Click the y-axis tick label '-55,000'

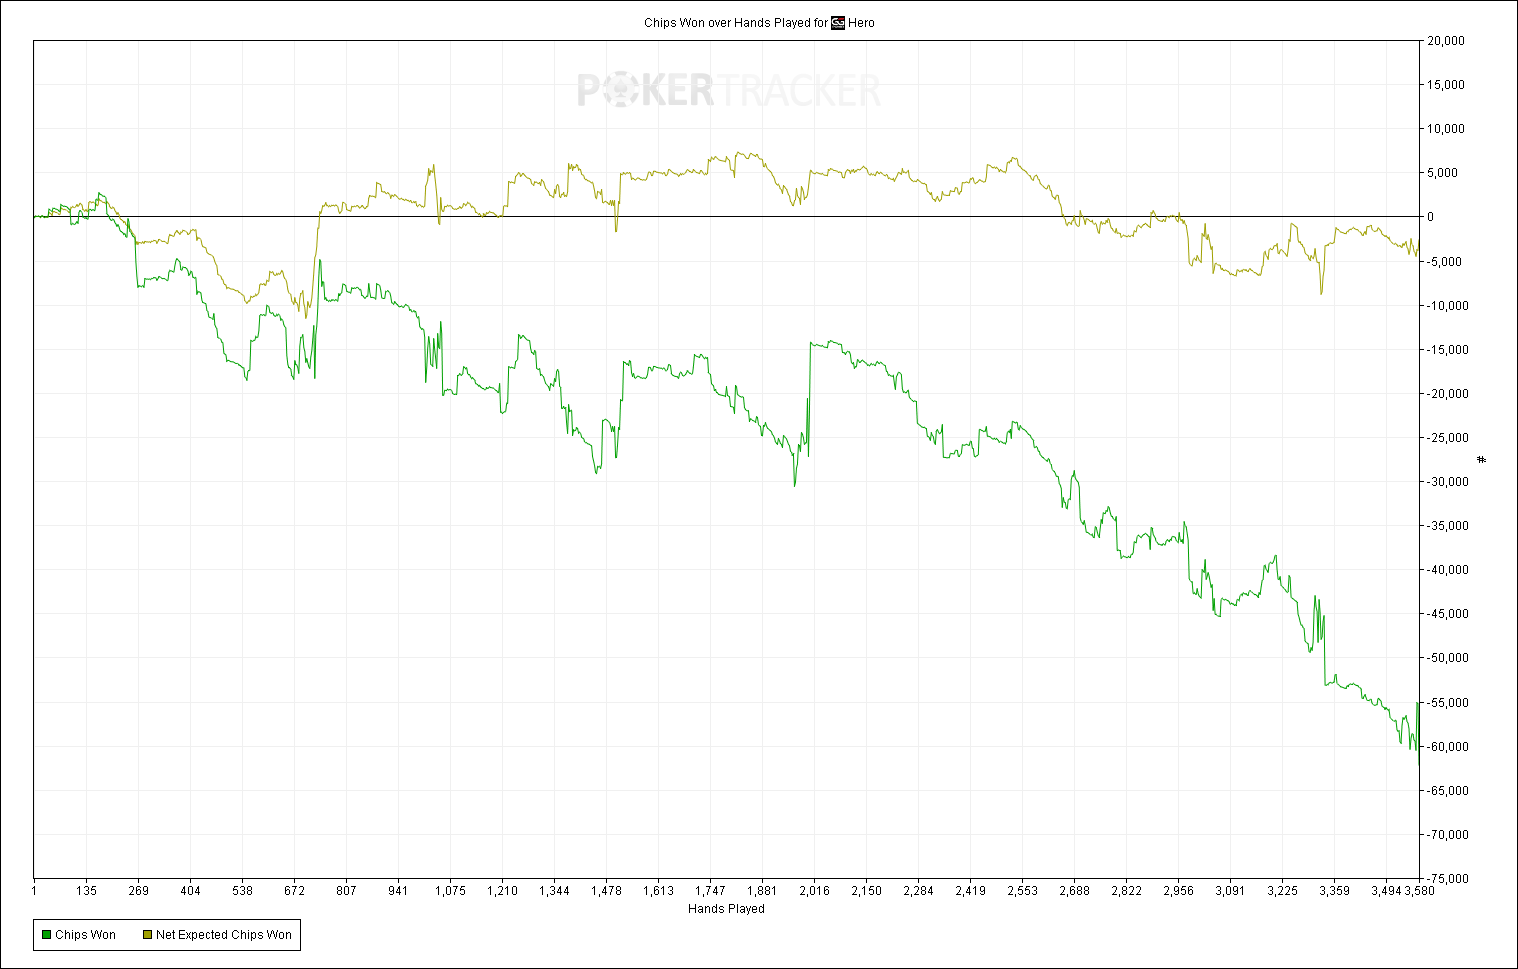pos(1448,703)
